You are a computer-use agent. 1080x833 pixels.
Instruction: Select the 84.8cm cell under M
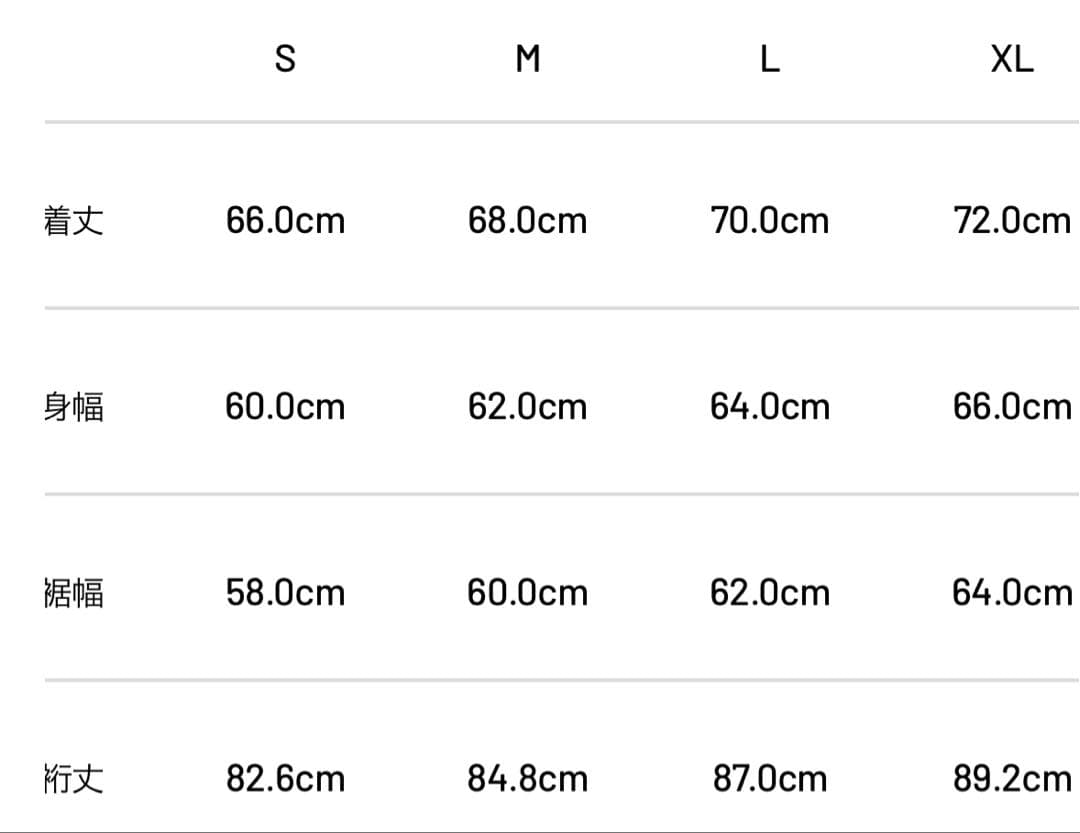pyautogui.click(x=527, y=778)
